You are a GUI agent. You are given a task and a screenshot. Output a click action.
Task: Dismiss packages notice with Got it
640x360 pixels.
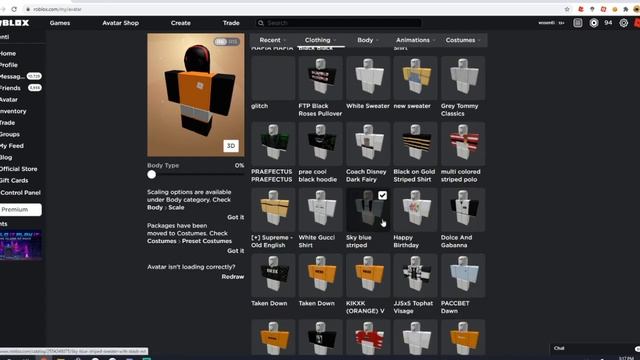click(236, 251)
